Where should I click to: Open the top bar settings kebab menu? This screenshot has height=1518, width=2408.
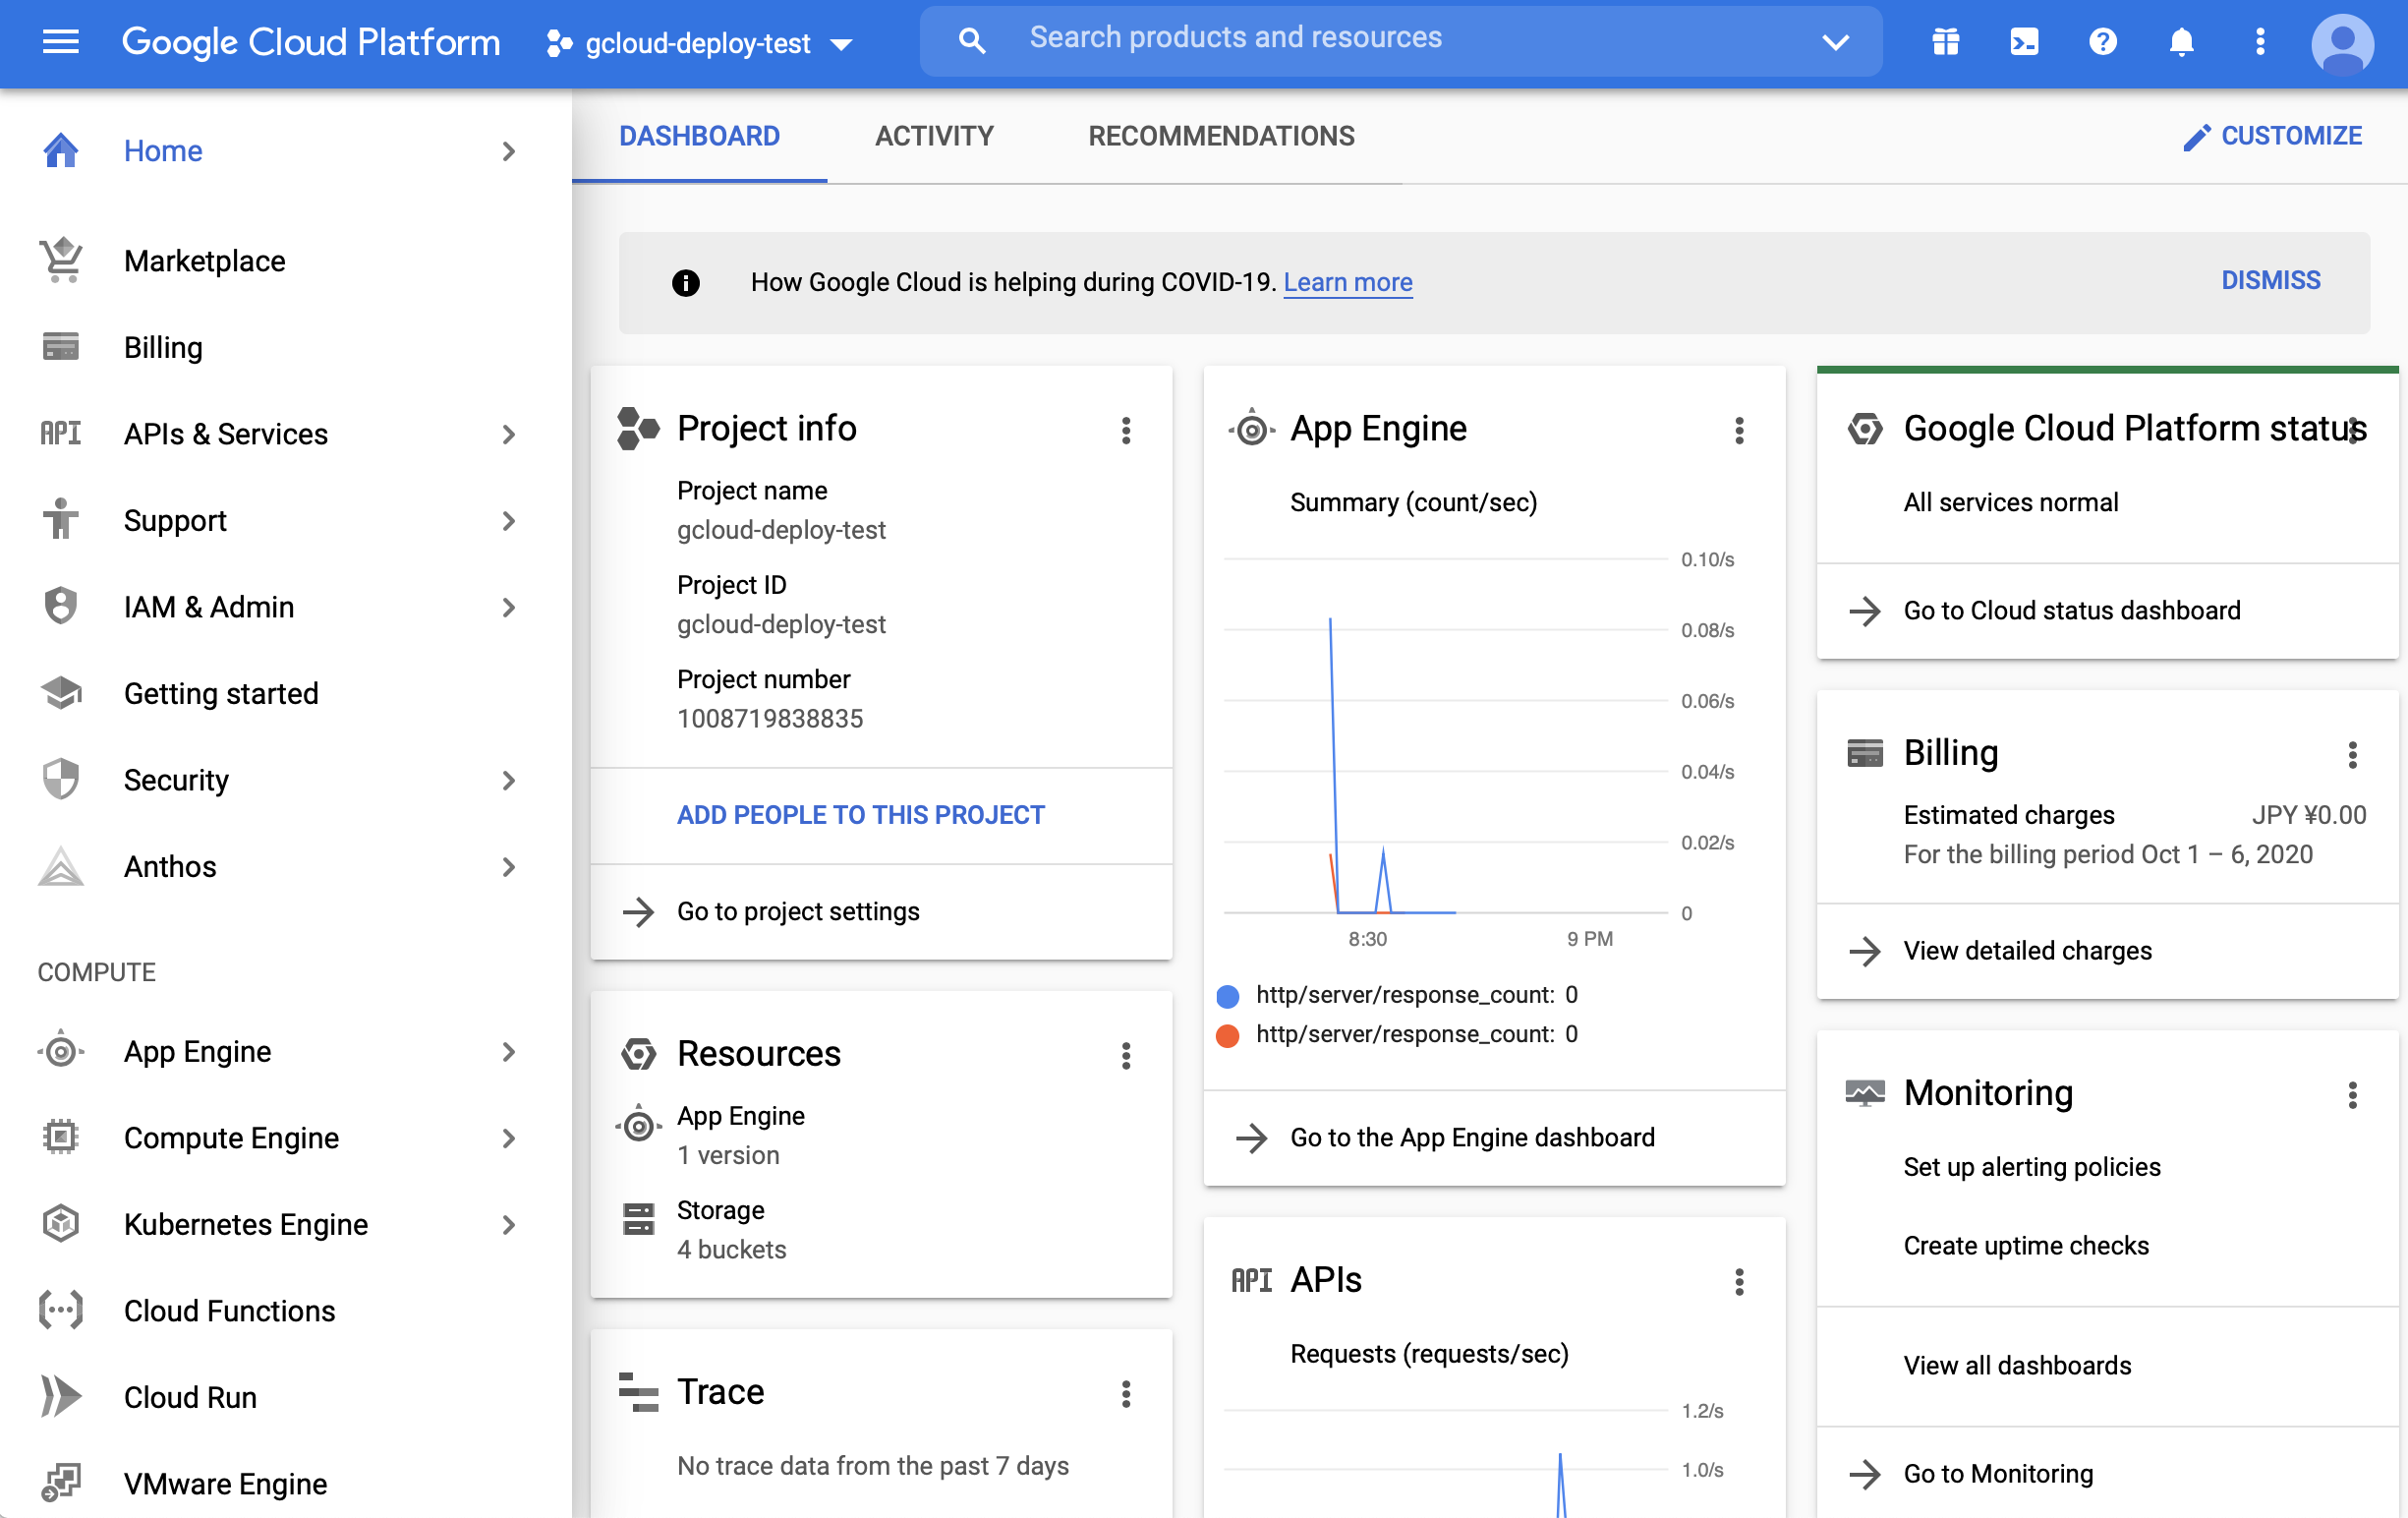point(2259,42)
